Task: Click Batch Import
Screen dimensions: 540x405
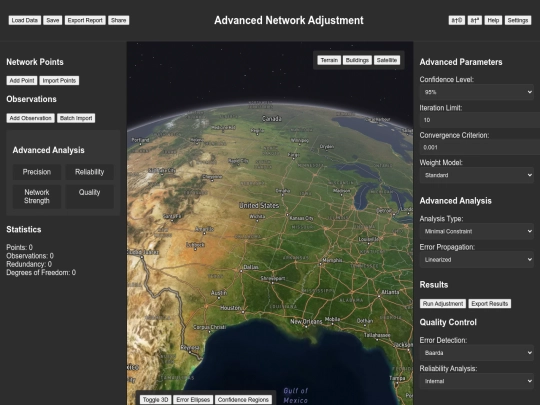Action: click(76, 118)
